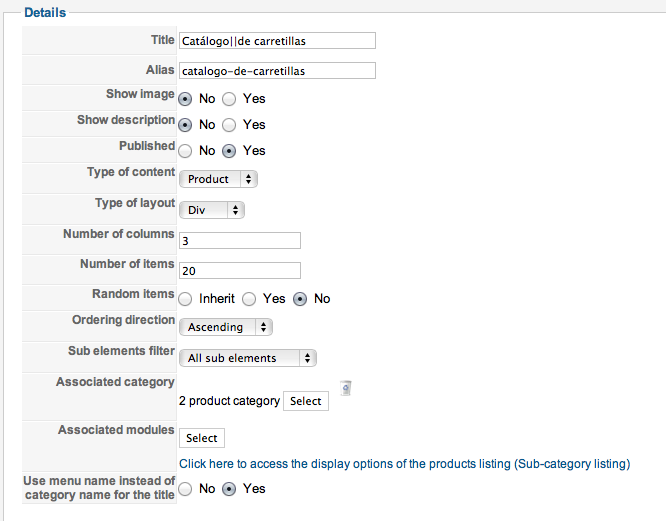This screenshot has height=521, width=666.
Task: Choose Yes for Random items
Action: (x=249, y=299)
